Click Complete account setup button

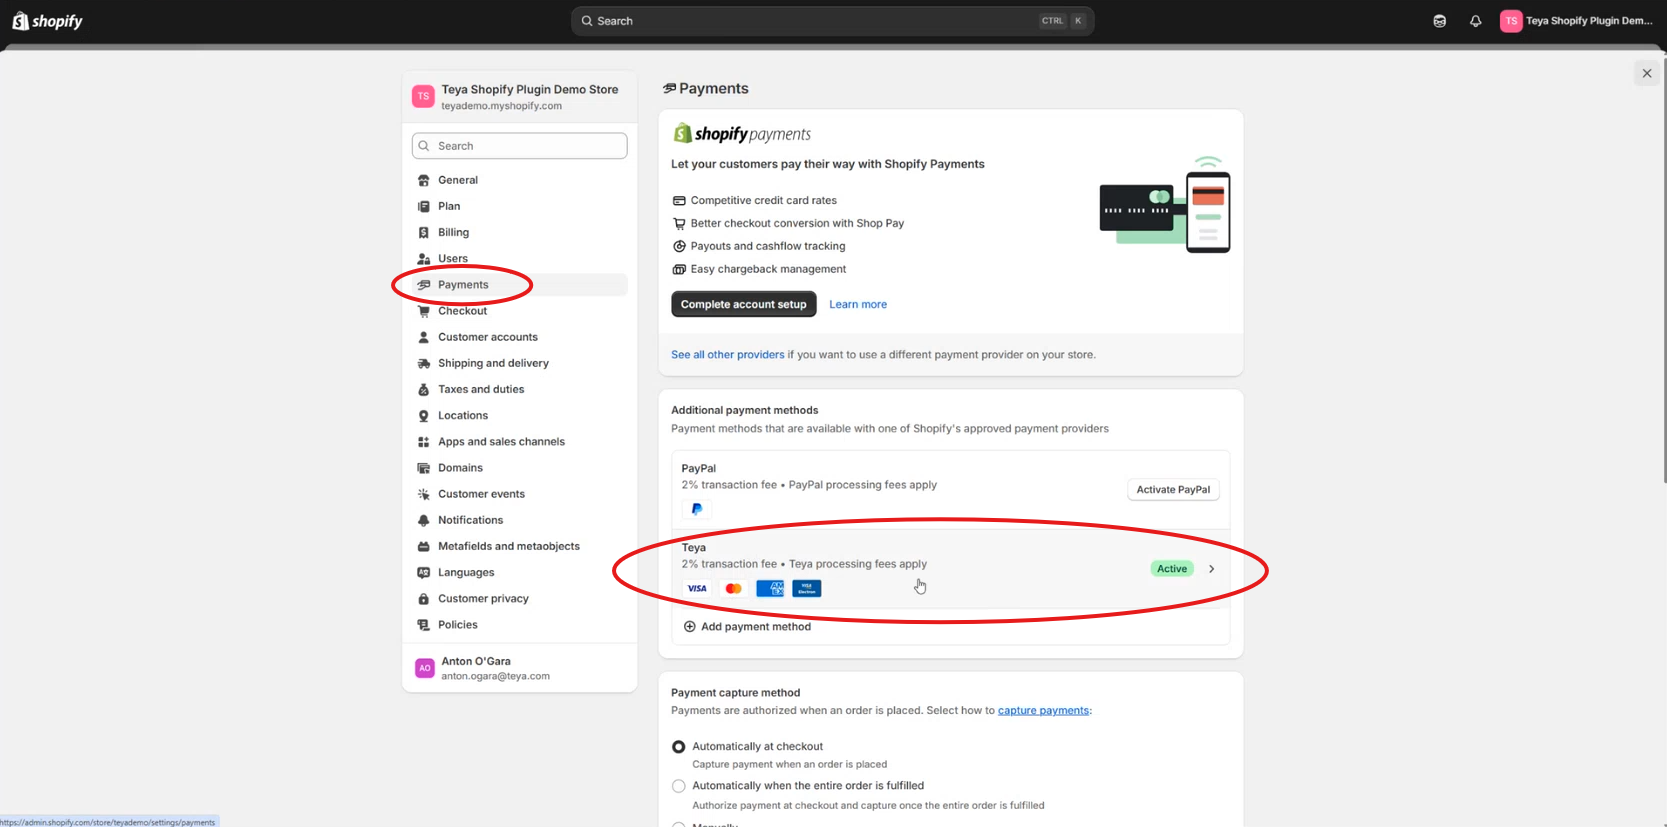pyautogui.click(x=743, y=304)
